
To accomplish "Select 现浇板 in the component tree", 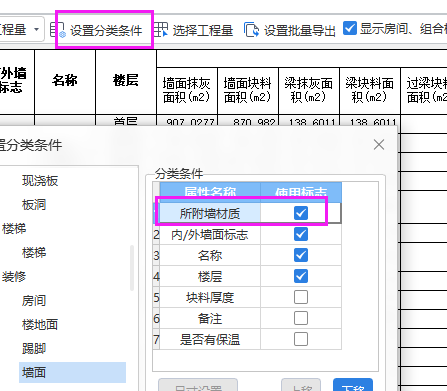I will (40, 181).
